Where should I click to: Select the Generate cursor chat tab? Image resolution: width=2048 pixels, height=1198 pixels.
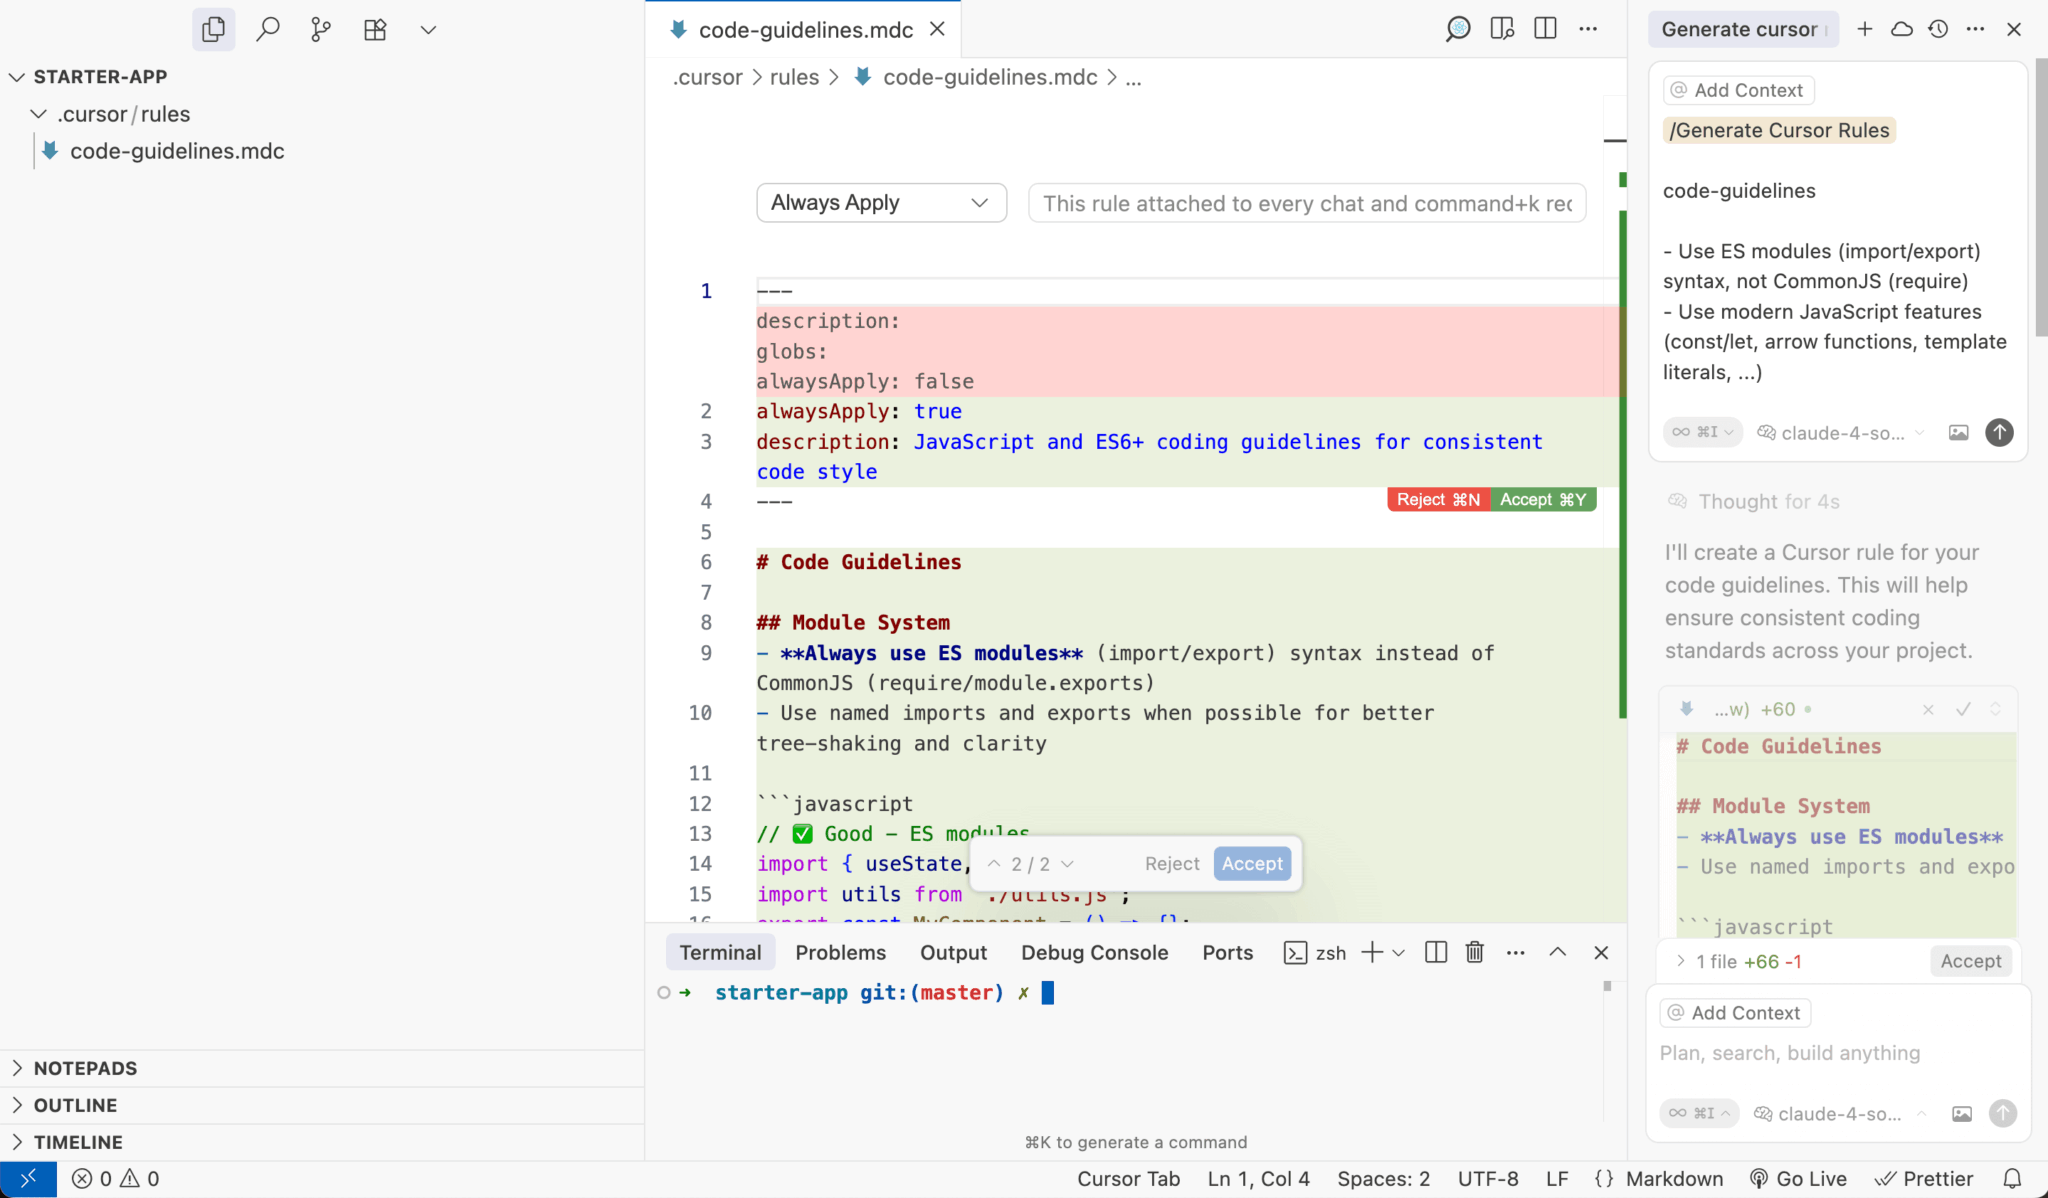point(1742,29)
